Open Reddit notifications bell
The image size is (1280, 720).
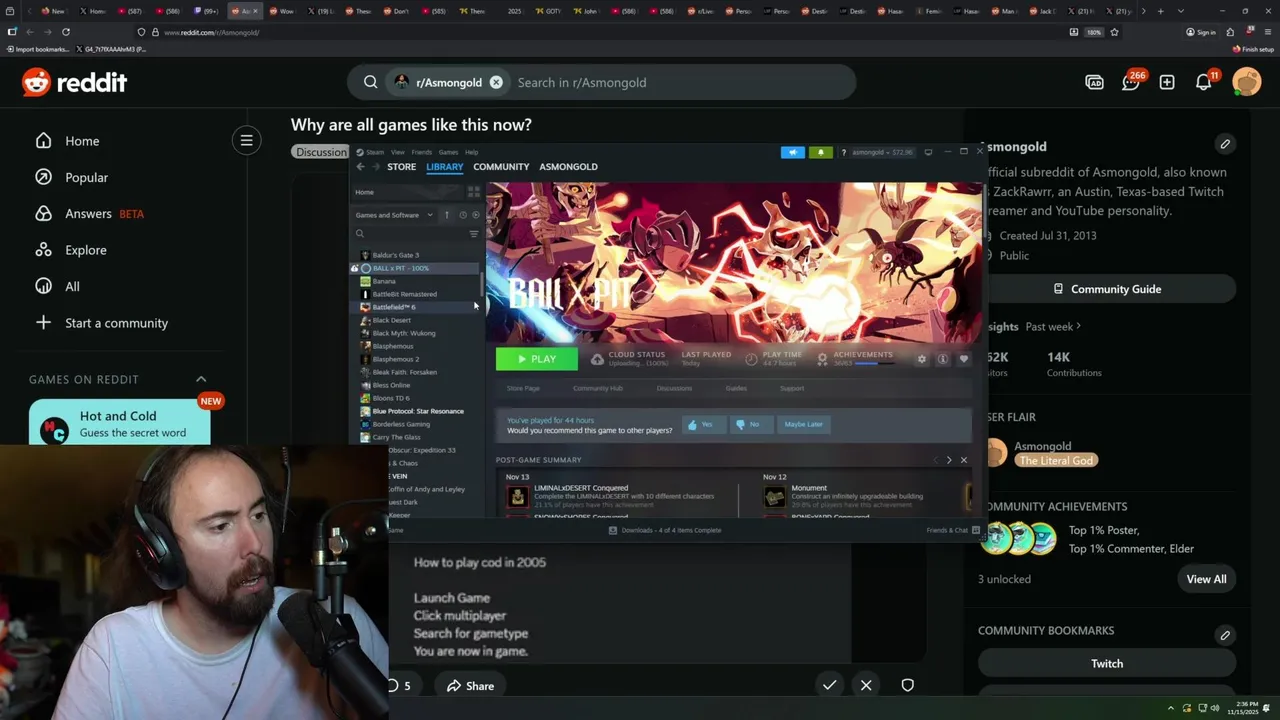click(x=1204, y=82)
